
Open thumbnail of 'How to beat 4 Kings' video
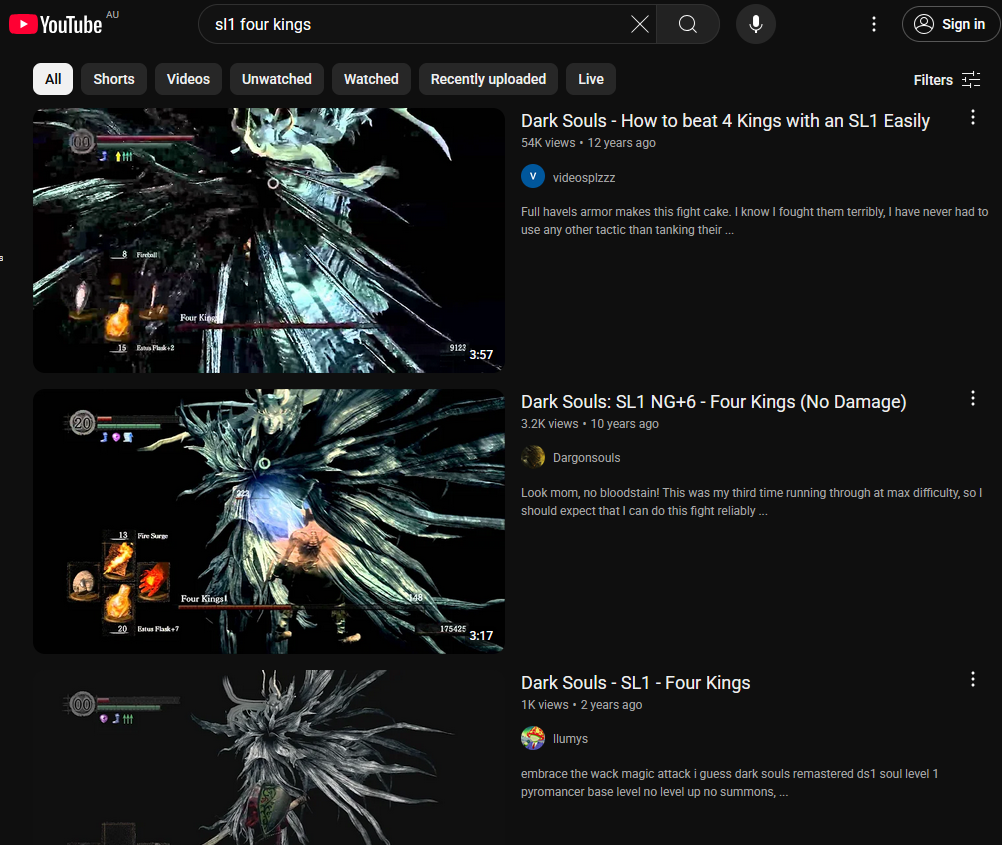pos(269,240)
